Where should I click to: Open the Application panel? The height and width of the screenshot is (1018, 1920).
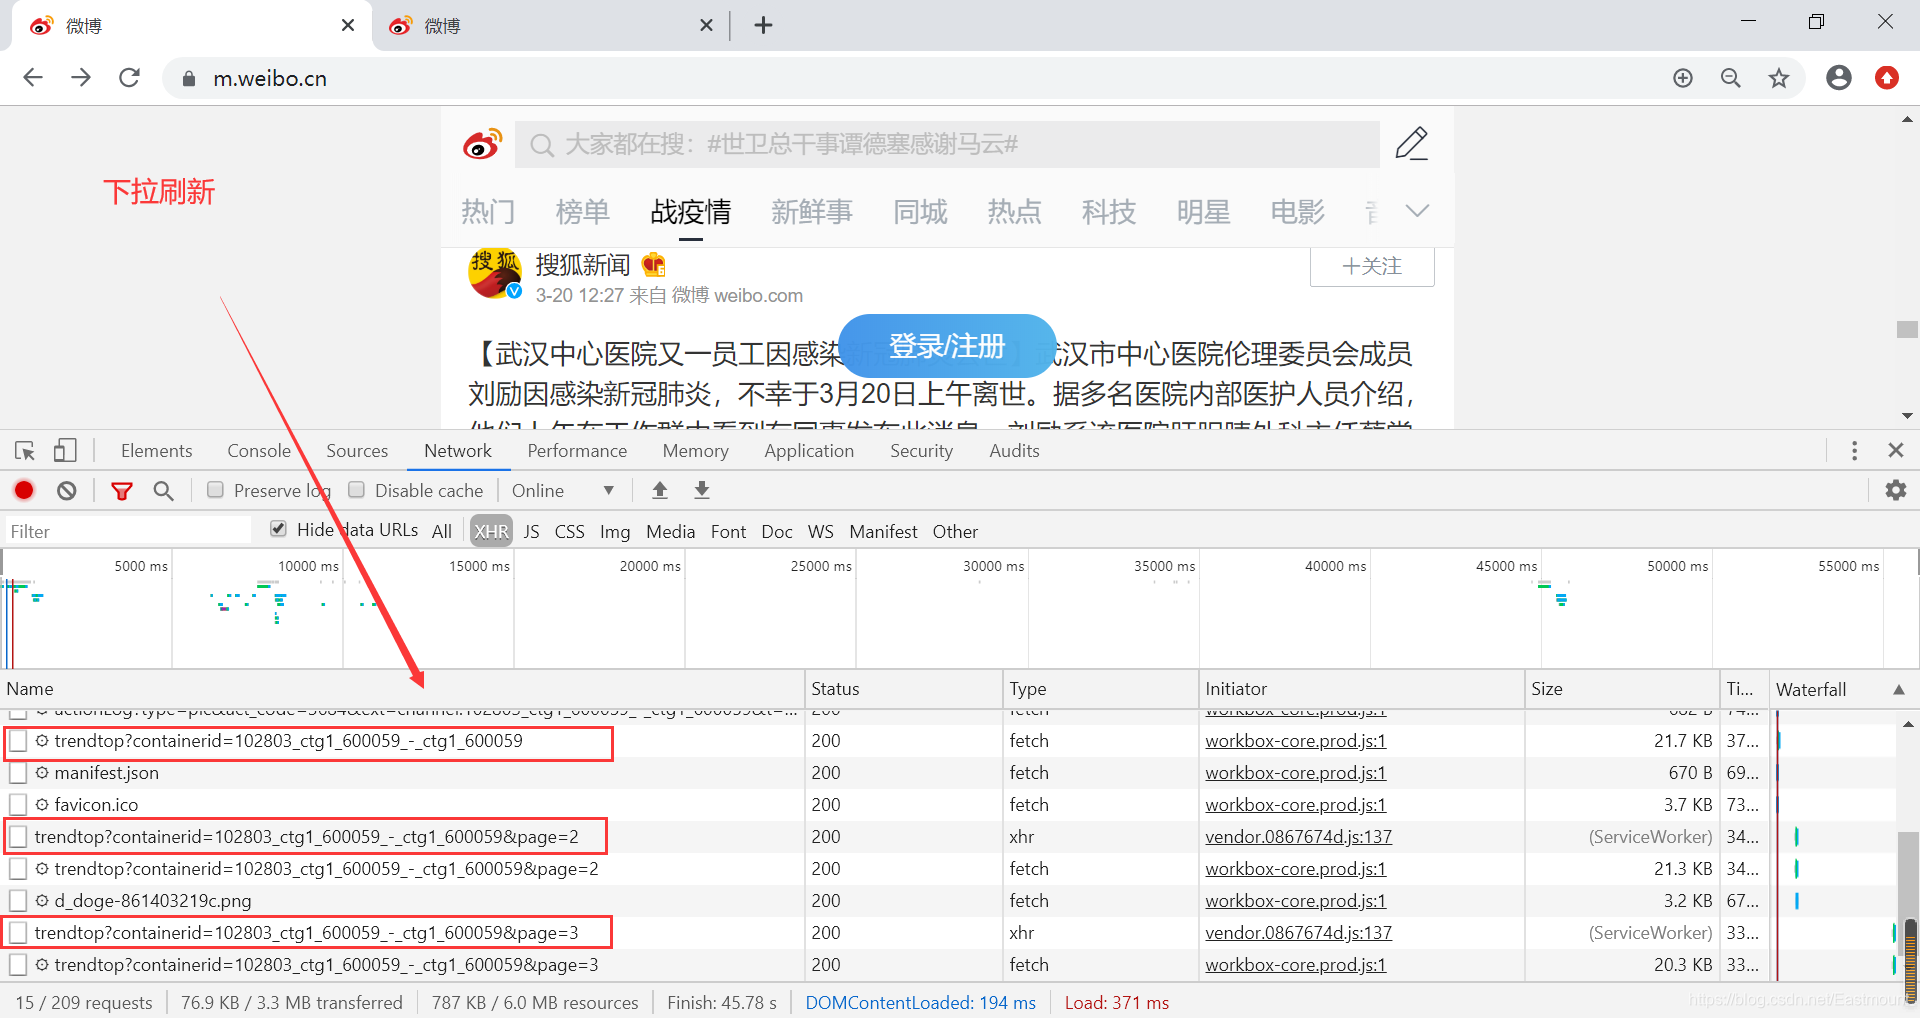pyautogui.click(x=809, y=451)
